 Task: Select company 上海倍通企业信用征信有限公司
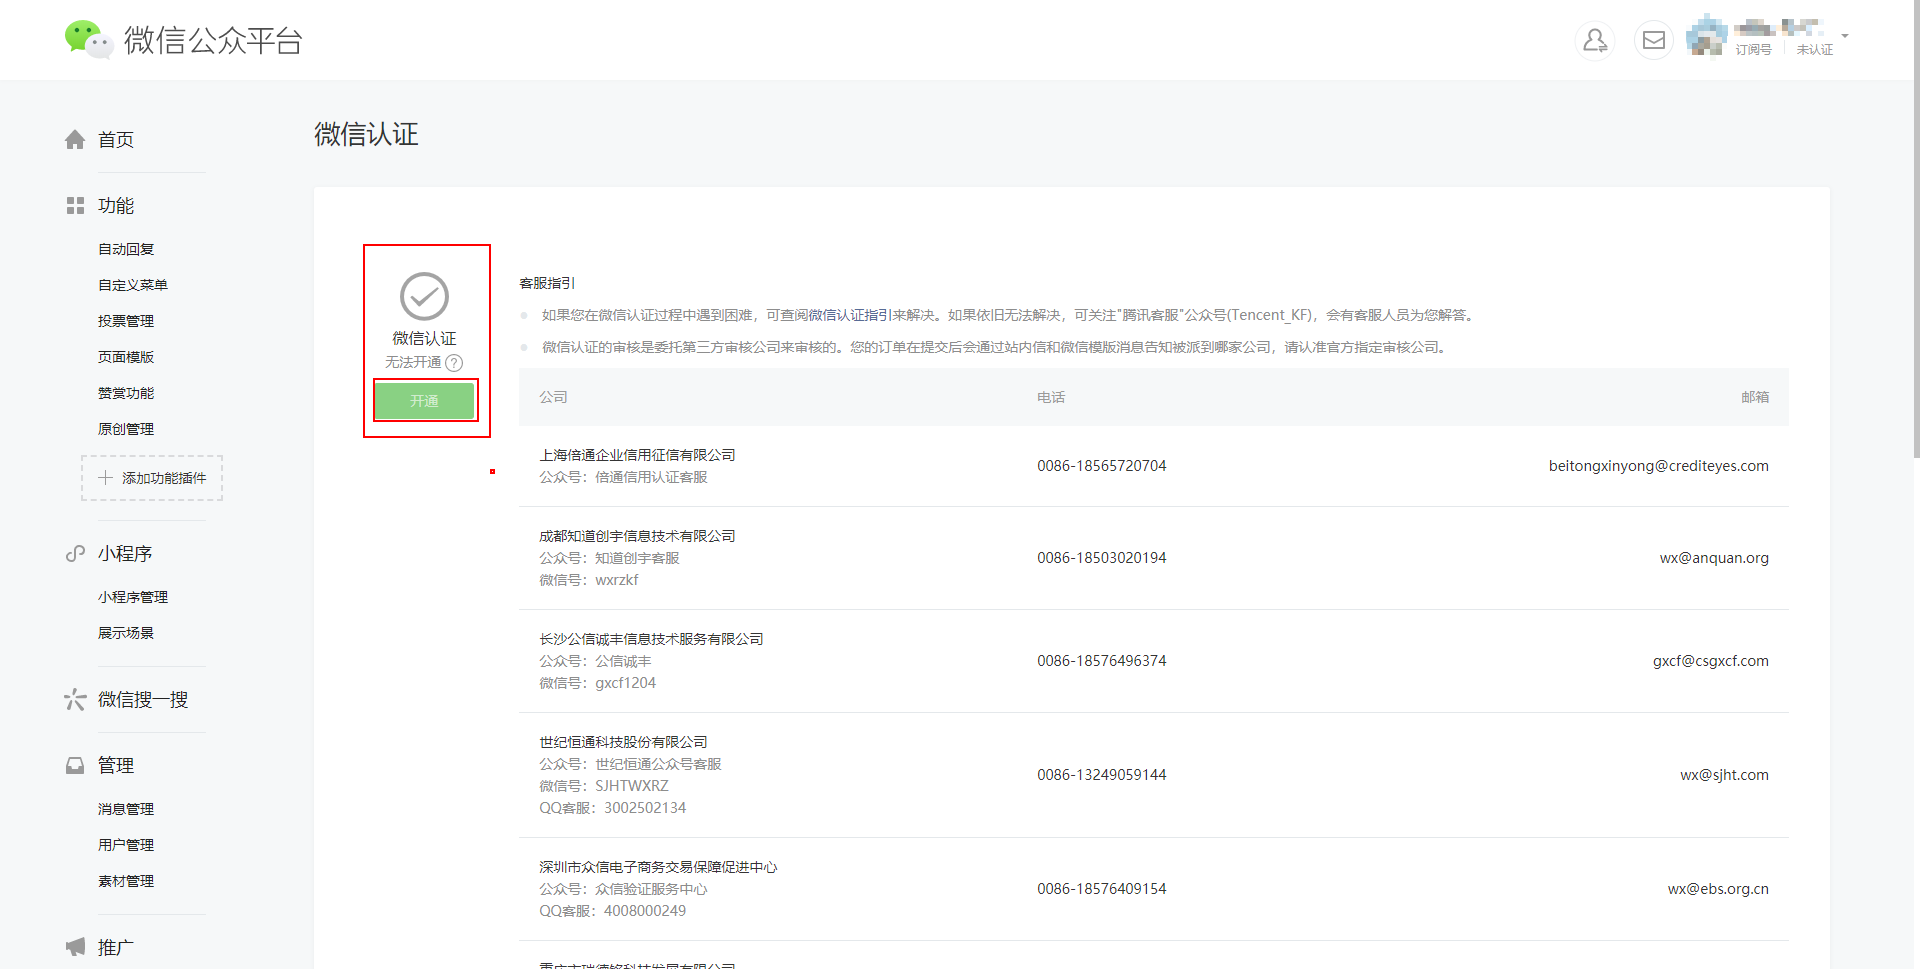tap(637, 455)
